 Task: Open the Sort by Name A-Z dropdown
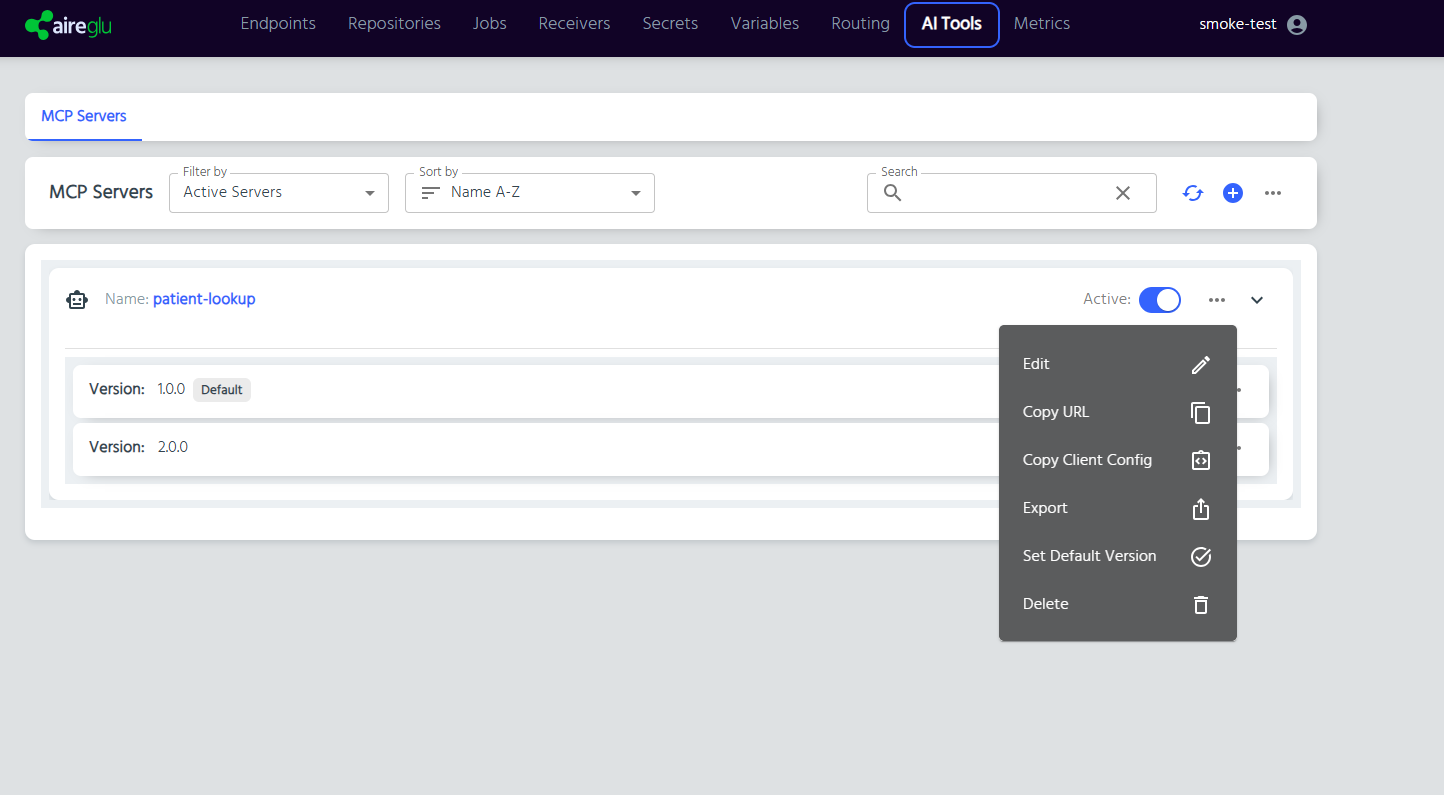coord(530,193)
